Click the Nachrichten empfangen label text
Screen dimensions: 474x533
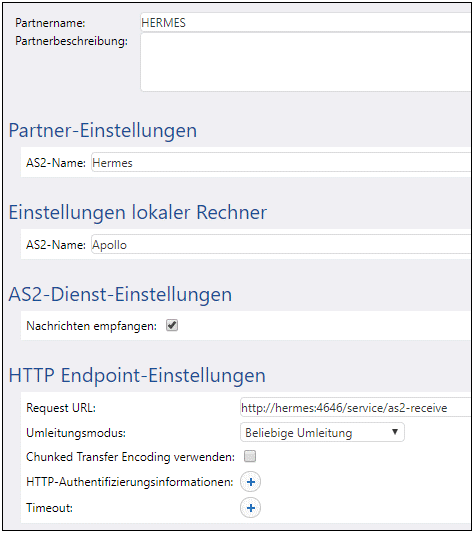pos(91,326)
